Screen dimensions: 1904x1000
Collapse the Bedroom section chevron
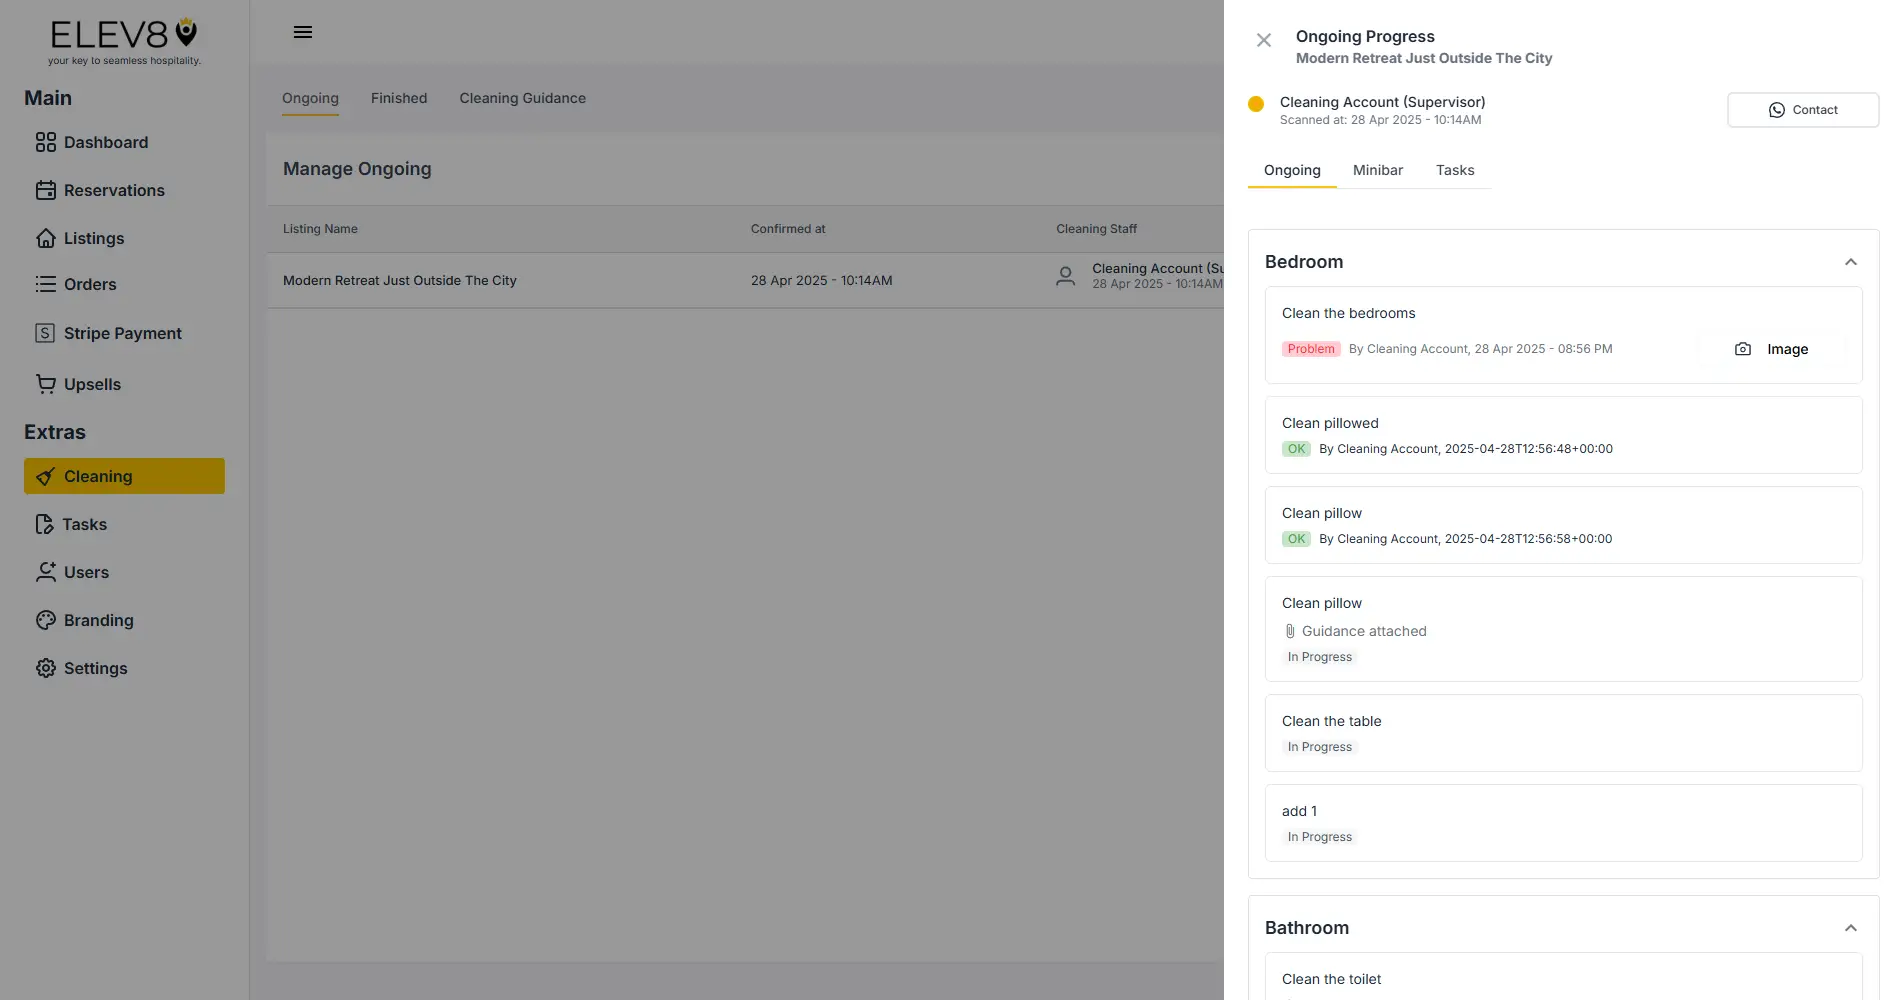[x=1851, y=261]
